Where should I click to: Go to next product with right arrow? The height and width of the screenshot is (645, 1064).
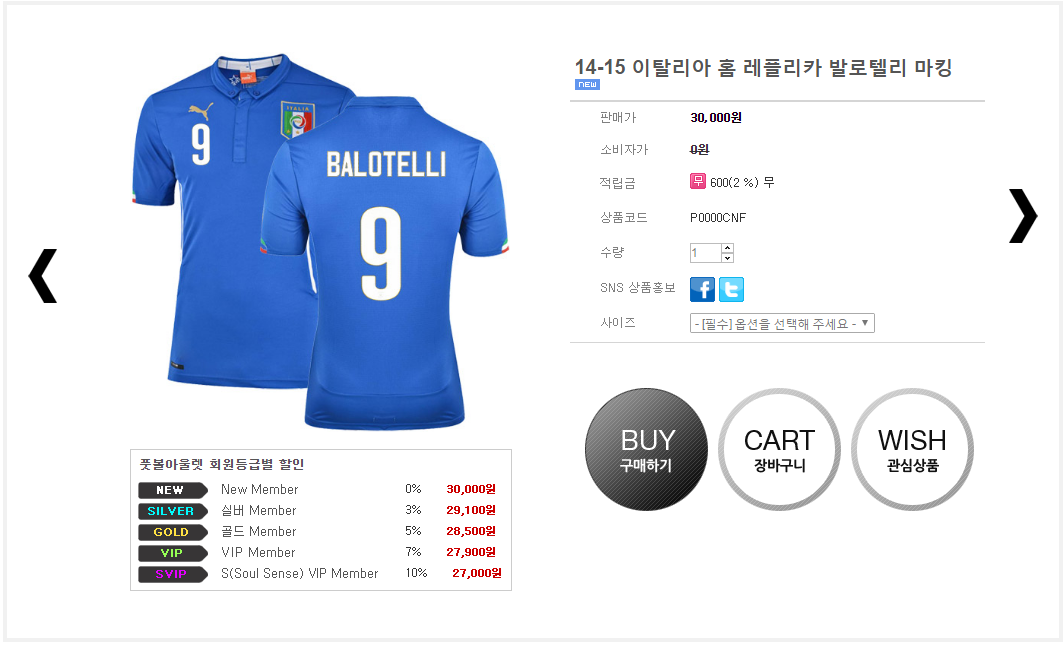coord(1023,216)
